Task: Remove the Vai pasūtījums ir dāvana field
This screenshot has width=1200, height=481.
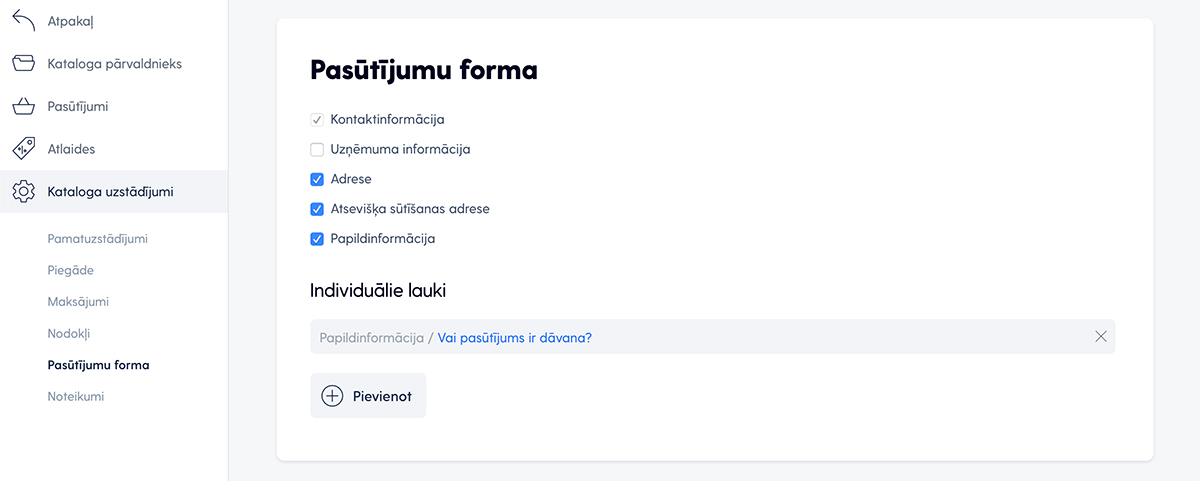Action: (1101, 337)
